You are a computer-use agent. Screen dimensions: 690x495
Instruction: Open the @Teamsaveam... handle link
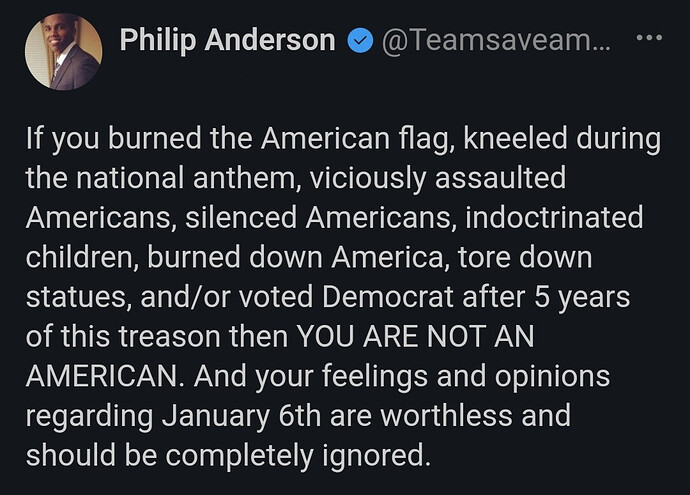click(496, 40)
